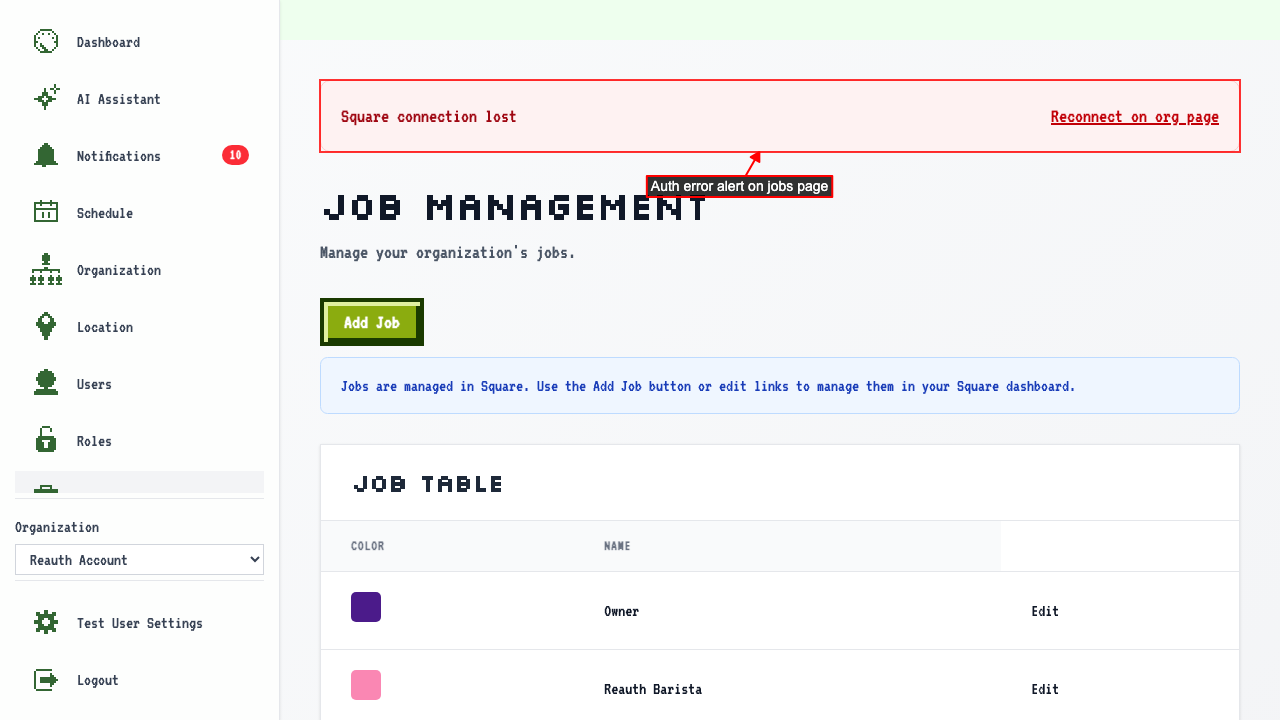Image resolution: width=1280 pixels, height=720 pixels.
Task: Click the Location pin icon
Action: pyautogui.click(x=46, y=327)
